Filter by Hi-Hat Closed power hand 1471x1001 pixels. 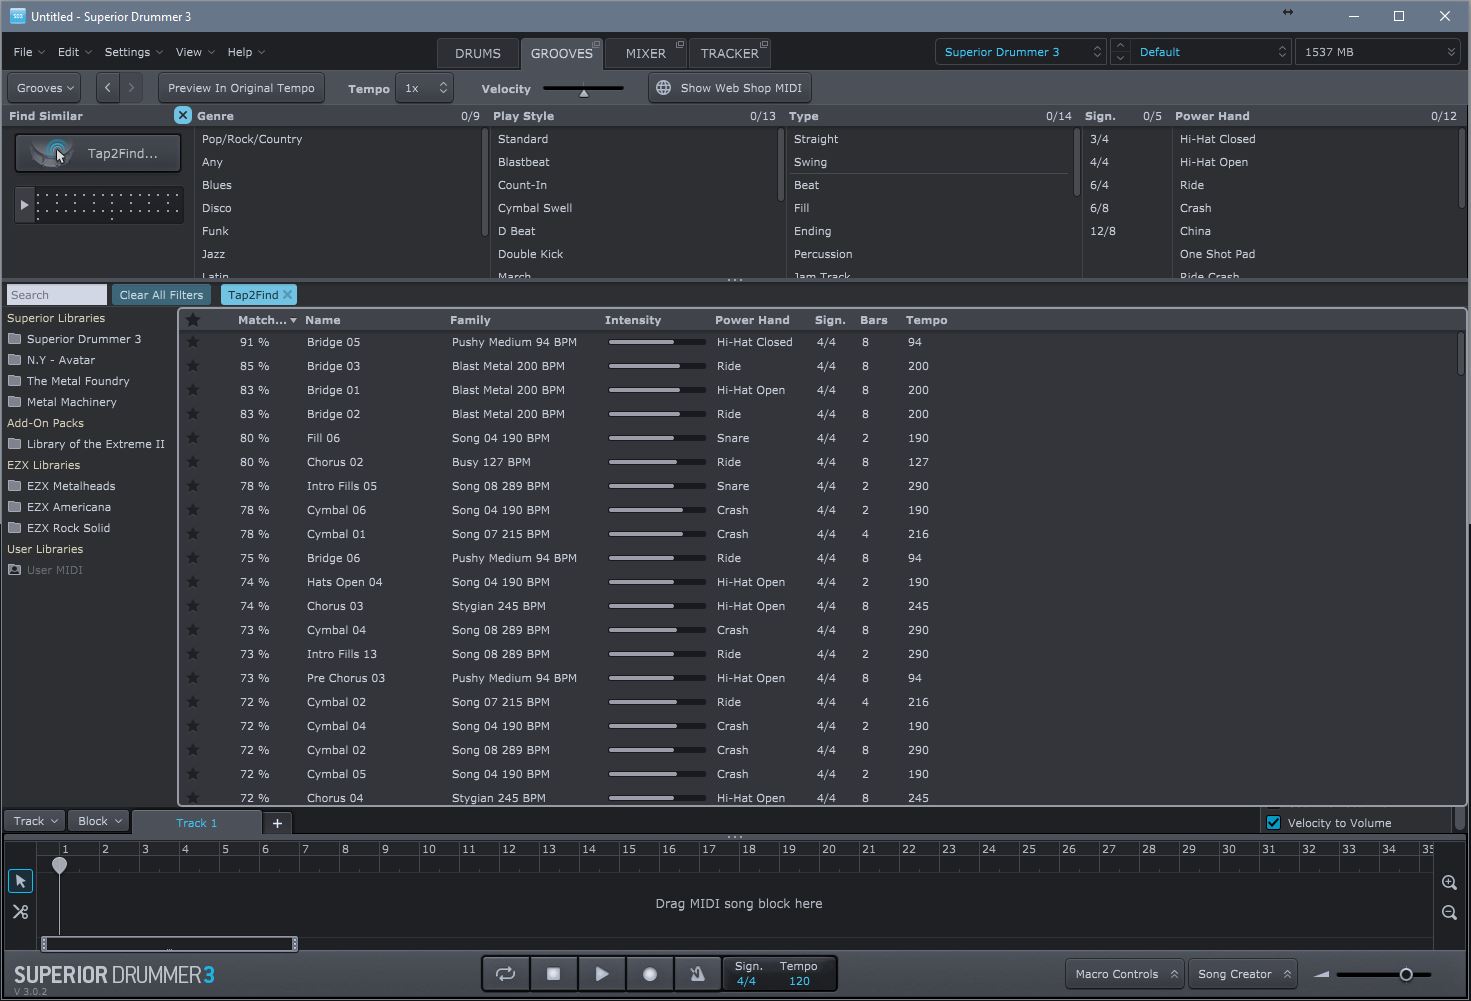pos(1217,139)
